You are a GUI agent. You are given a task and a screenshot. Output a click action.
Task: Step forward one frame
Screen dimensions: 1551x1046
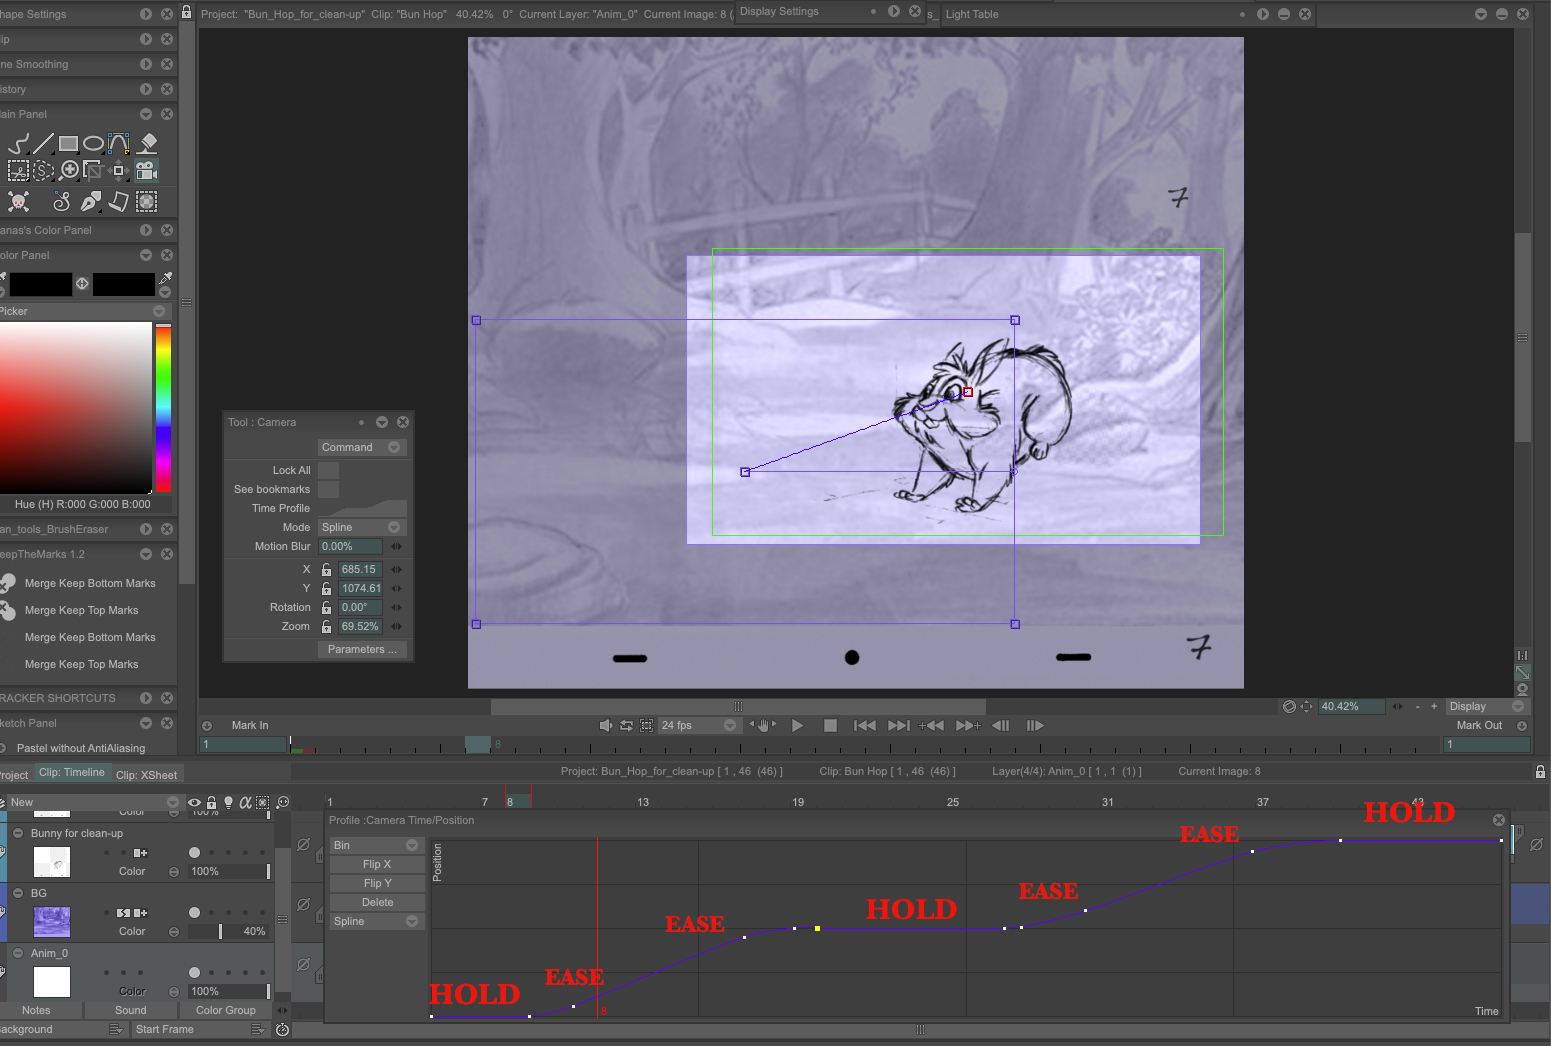1035,725
